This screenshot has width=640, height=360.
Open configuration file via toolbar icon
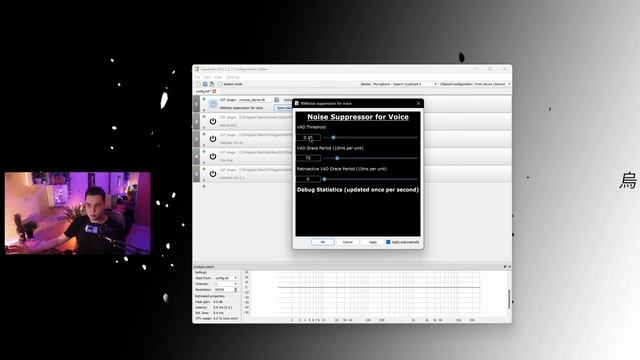[205, 84]
